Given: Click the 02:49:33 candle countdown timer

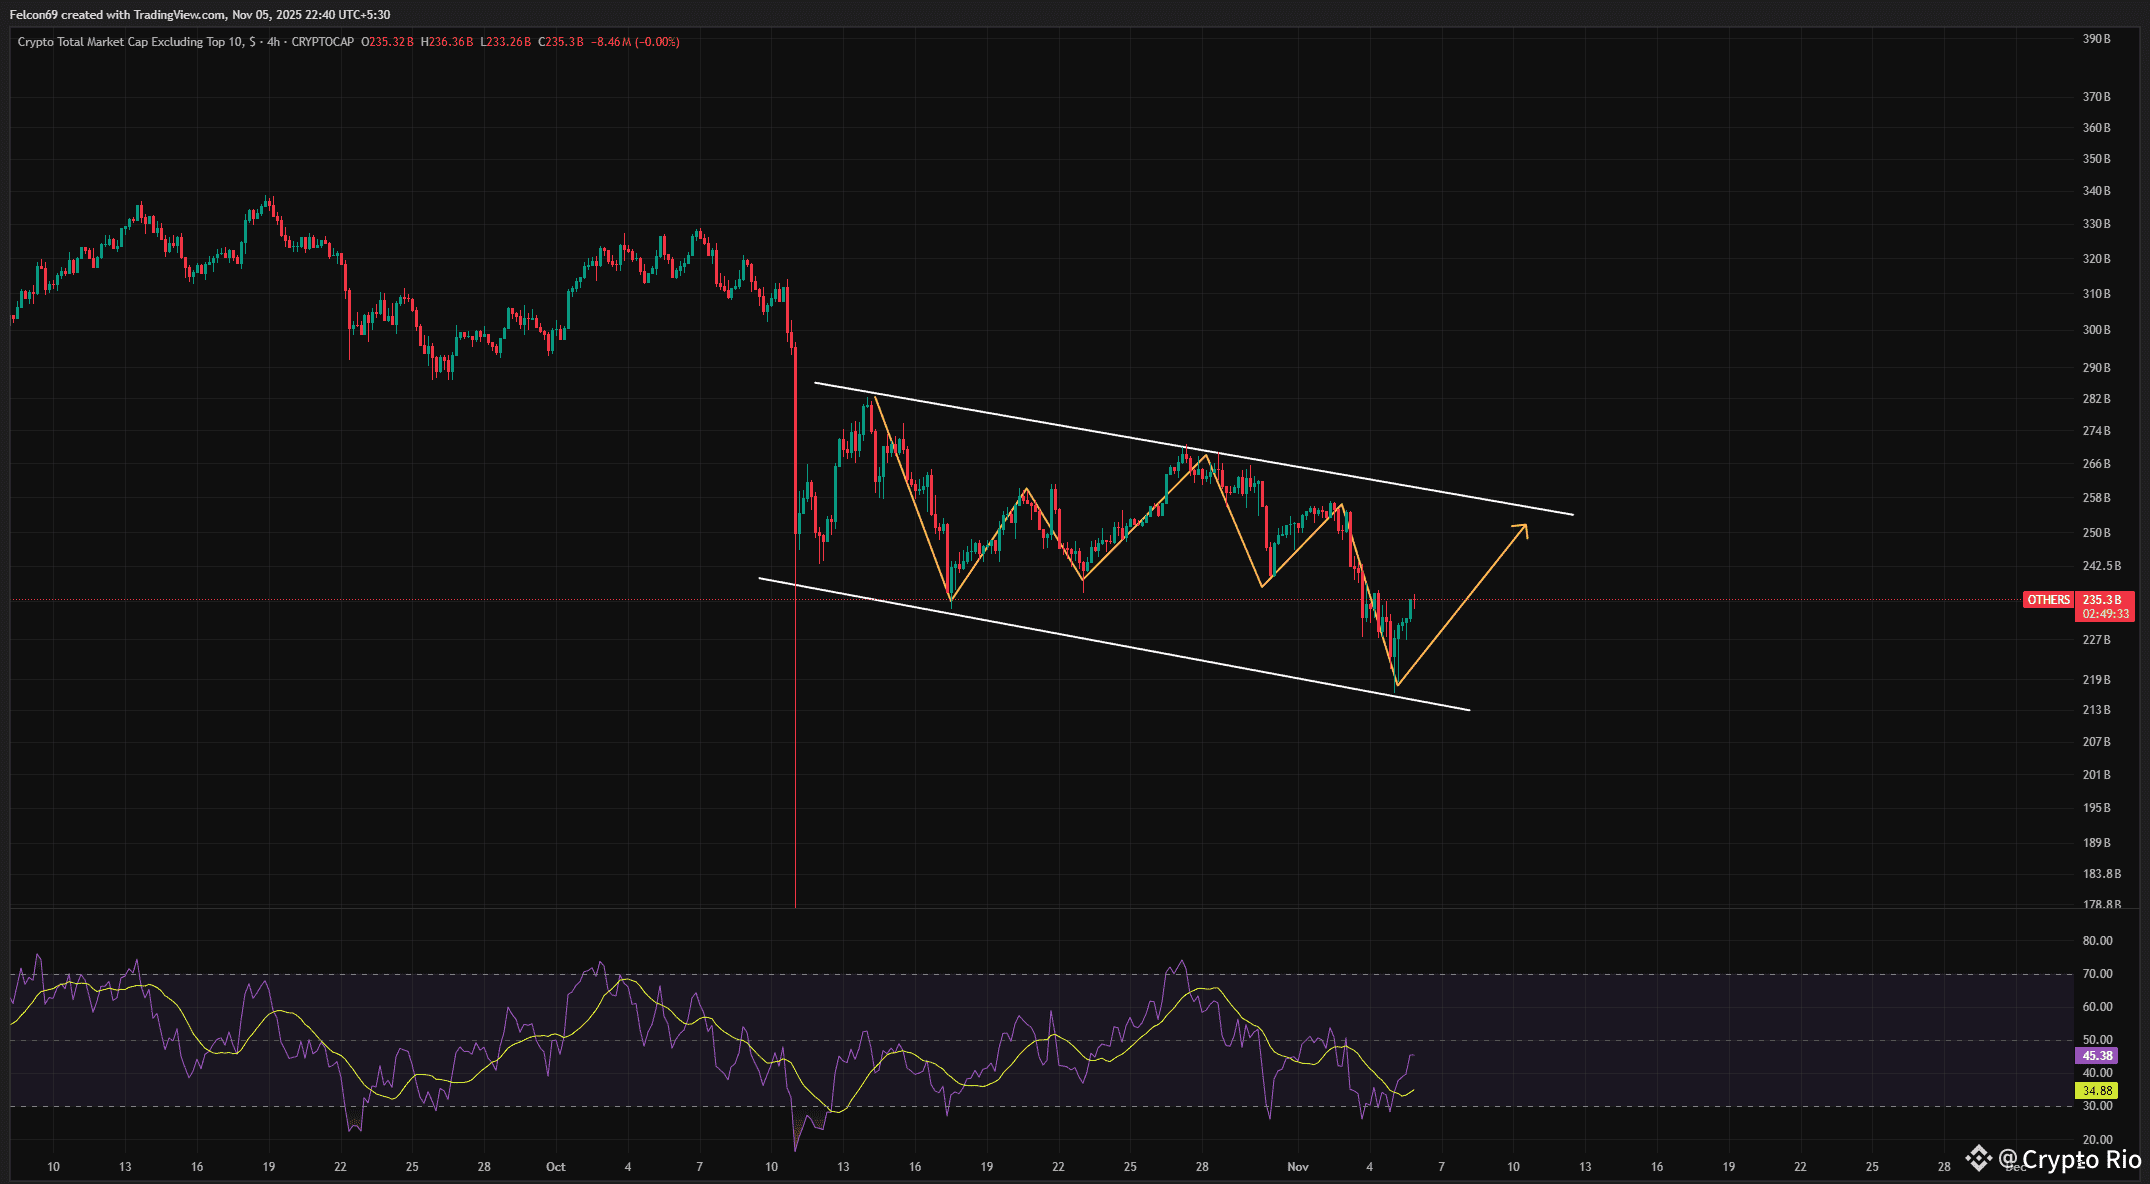Looking at the screenshot, I should tap(2105, 614).
